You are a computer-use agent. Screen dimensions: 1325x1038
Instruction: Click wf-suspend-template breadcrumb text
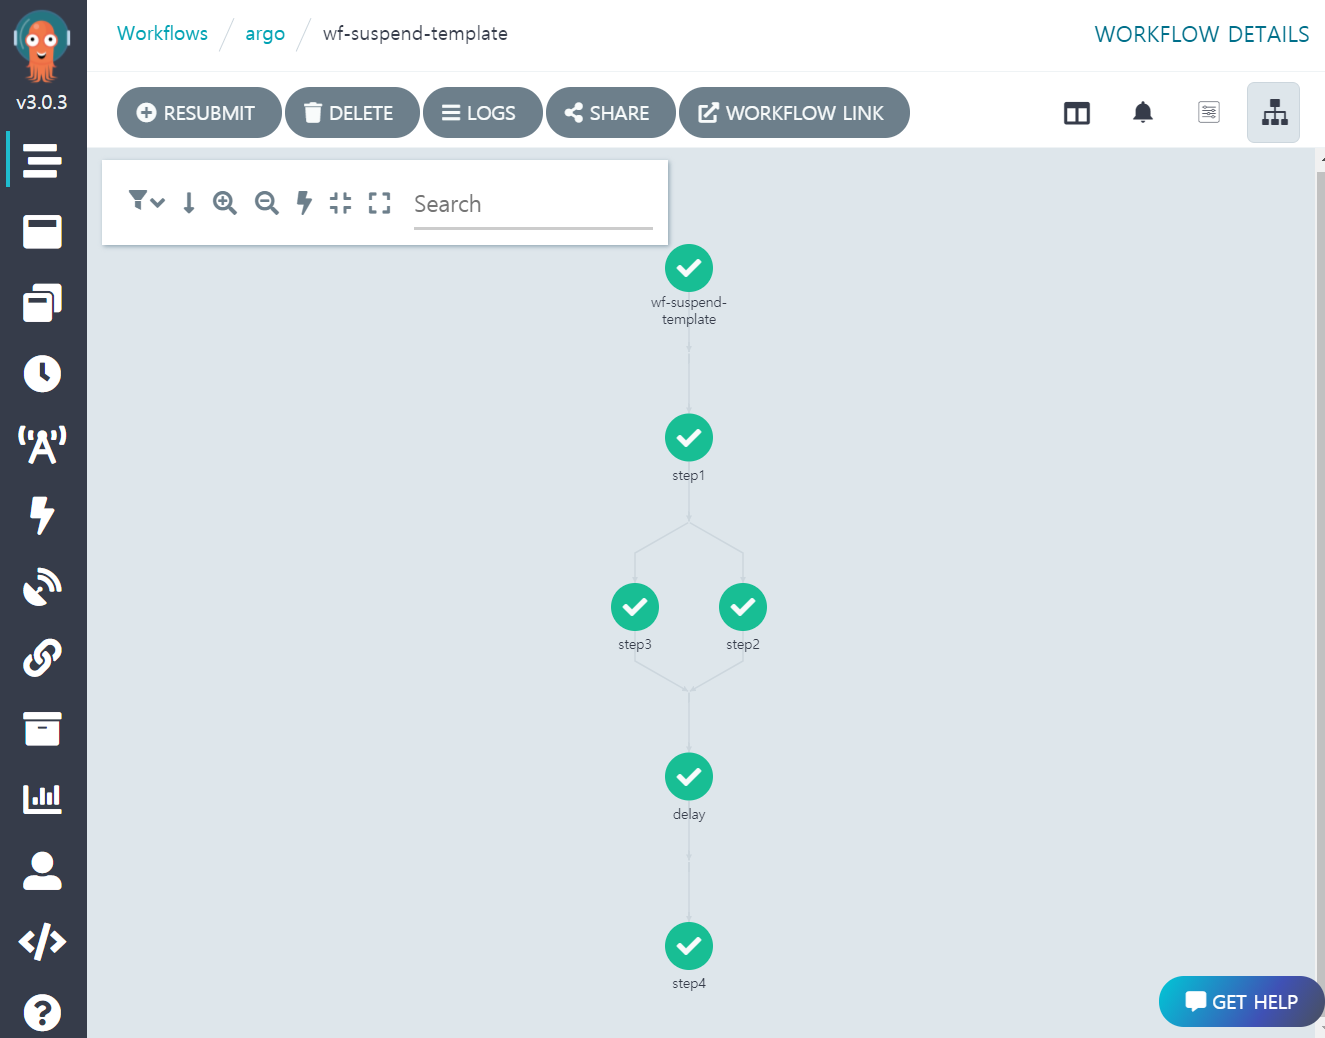point(415,33)
